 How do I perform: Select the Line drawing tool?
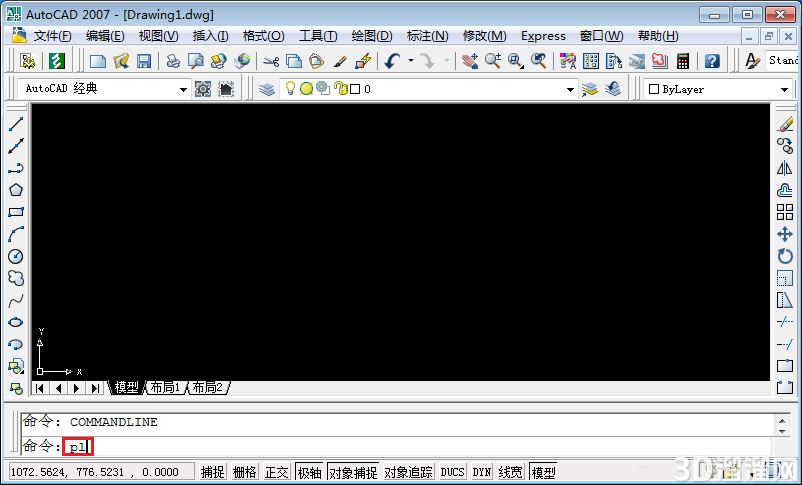16,124
